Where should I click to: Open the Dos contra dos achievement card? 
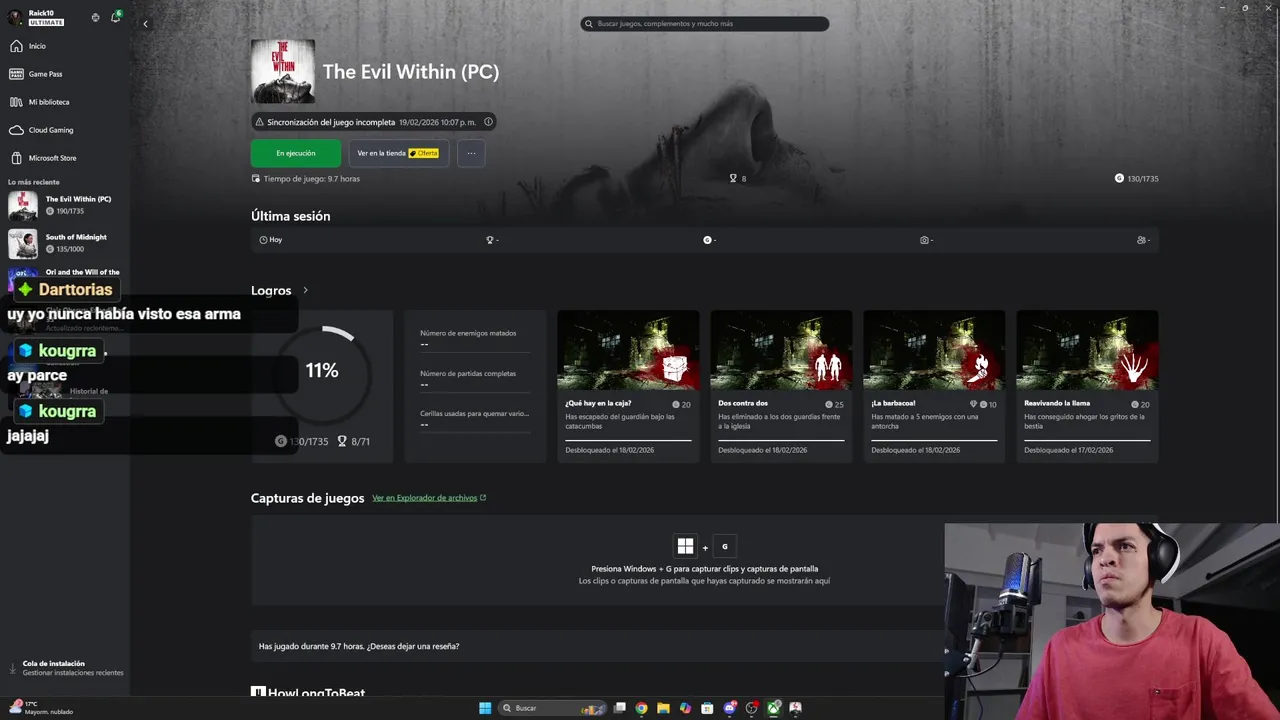pos(781,386)
